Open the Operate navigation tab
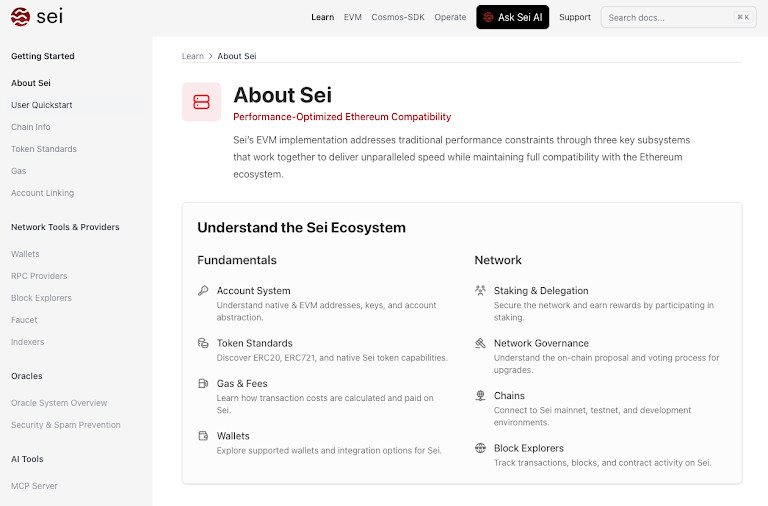The width and height of the screenshot is (768, 506). pos(450,17)
